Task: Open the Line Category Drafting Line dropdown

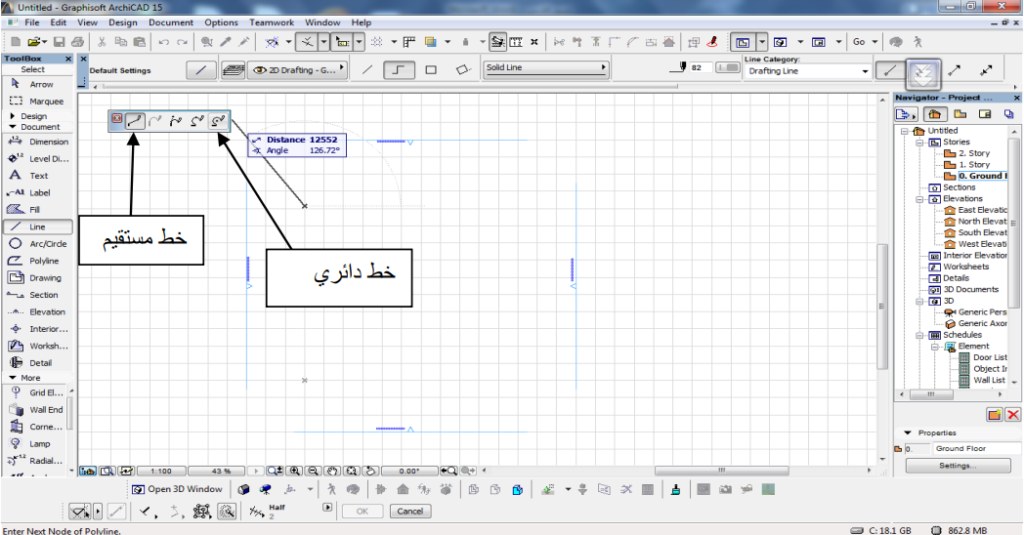Action: click(808, 71)
